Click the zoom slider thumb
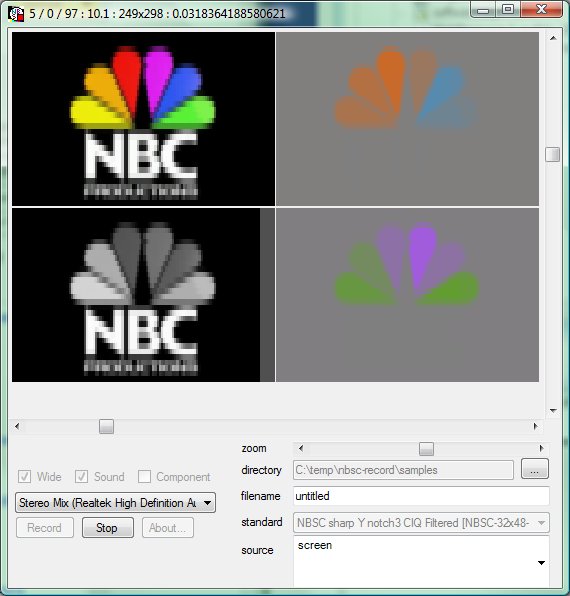 coord(426,449)
